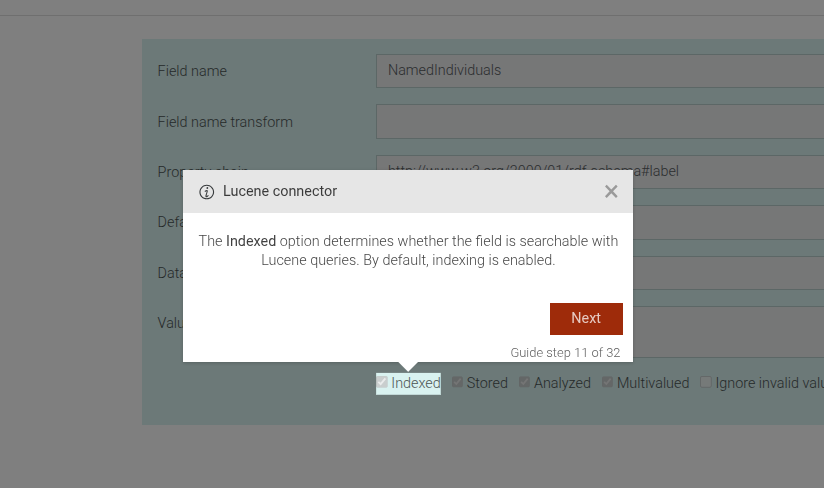Click the Lucene connector dialog title
The width and height of the screenshot is (824, 488).
pos(280,191)
